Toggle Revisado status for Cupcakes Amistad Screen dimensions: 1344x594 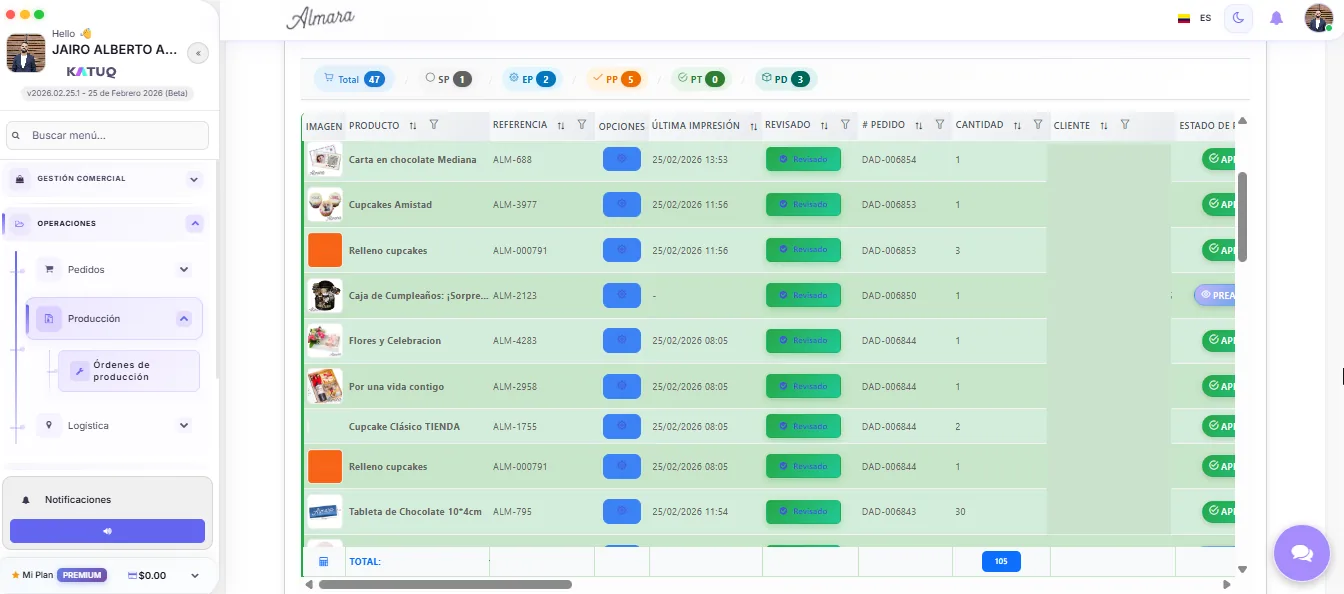point(803,204)
